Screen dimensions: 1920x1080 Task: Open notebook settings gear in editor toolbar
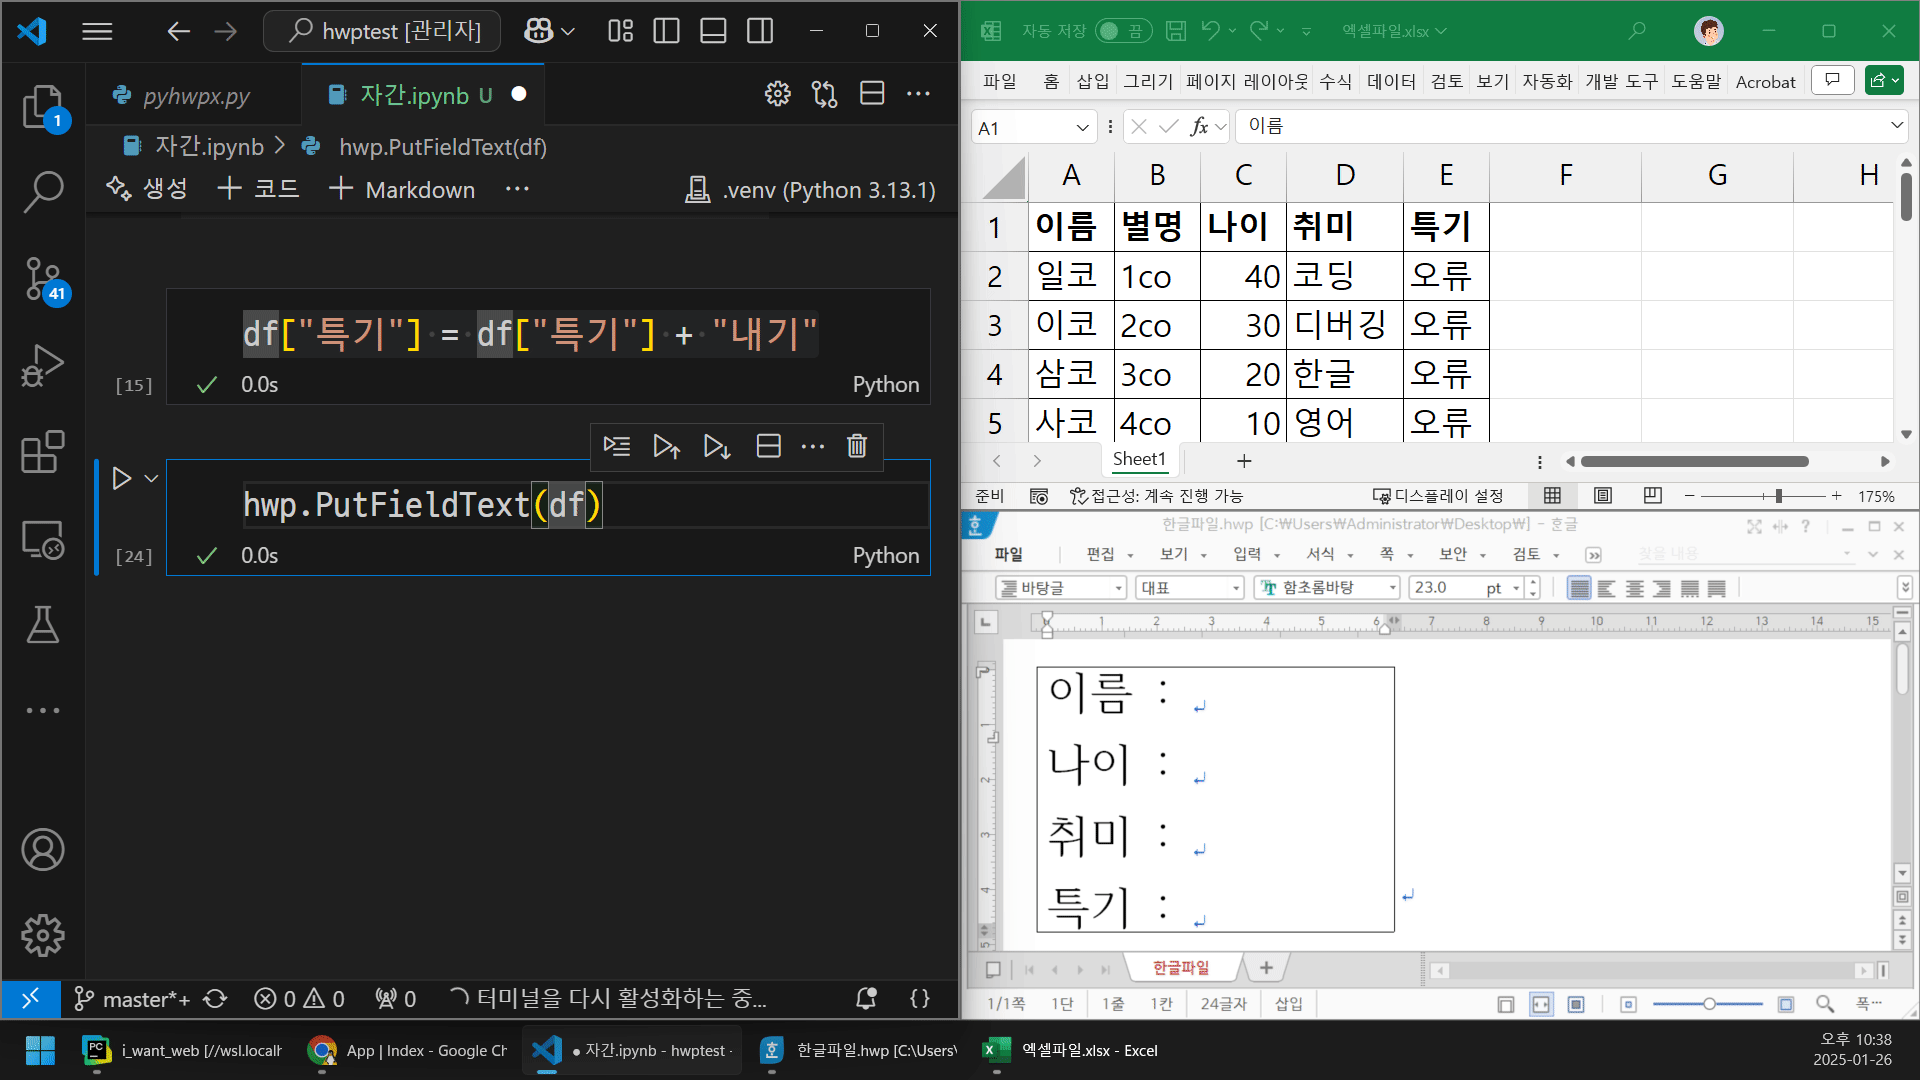[x=777, y=94]
